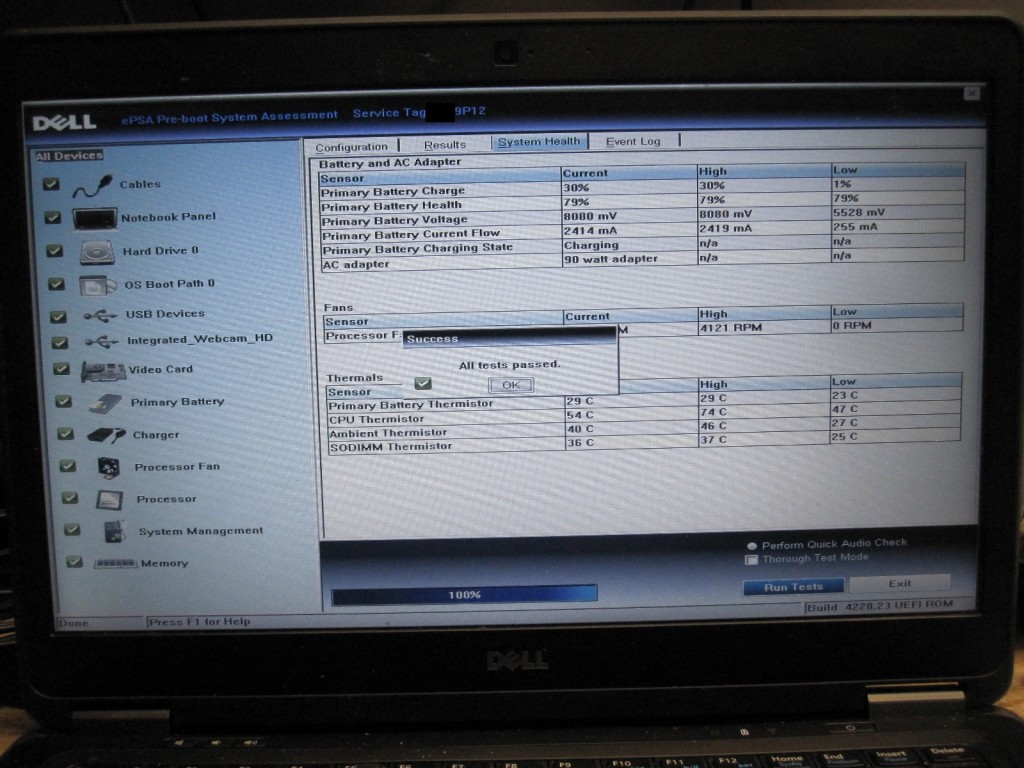Click the 4121 RPM fan high value
The width and height of the screenshot is (1024, 768).
(731, 327)
